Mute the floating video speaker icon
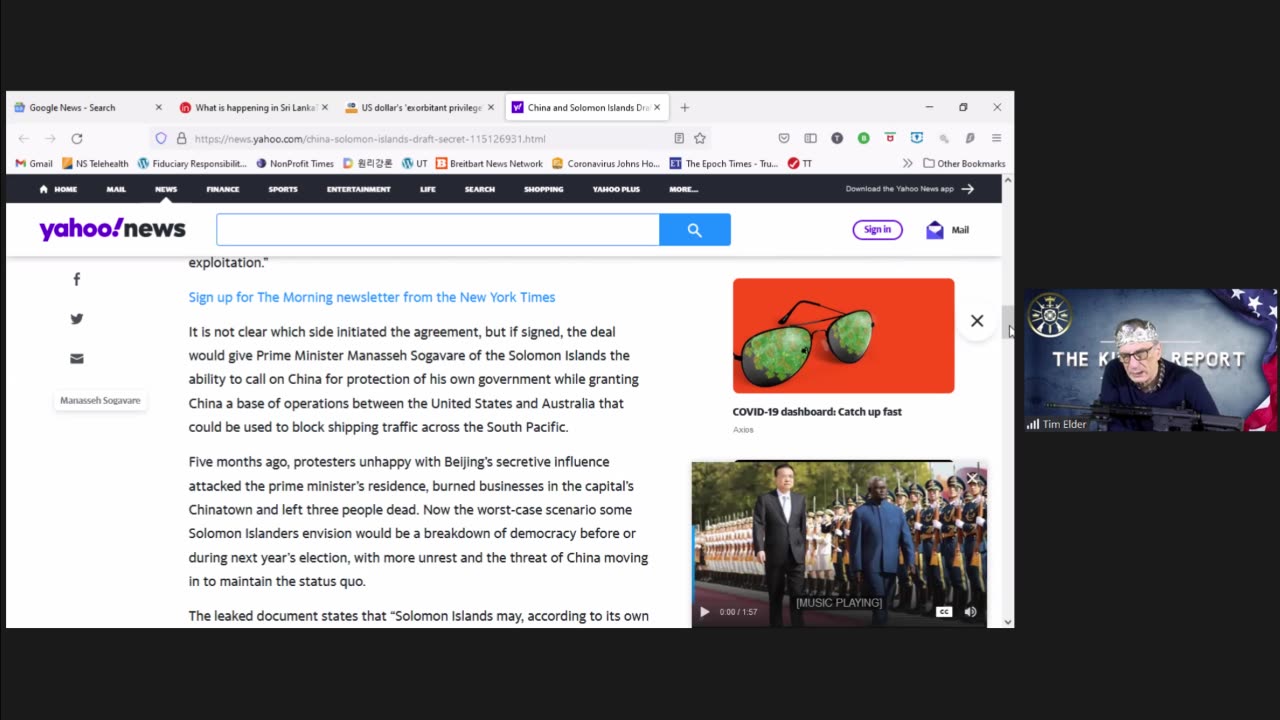This screenshot has height=720, width=1280. (970, 612)
